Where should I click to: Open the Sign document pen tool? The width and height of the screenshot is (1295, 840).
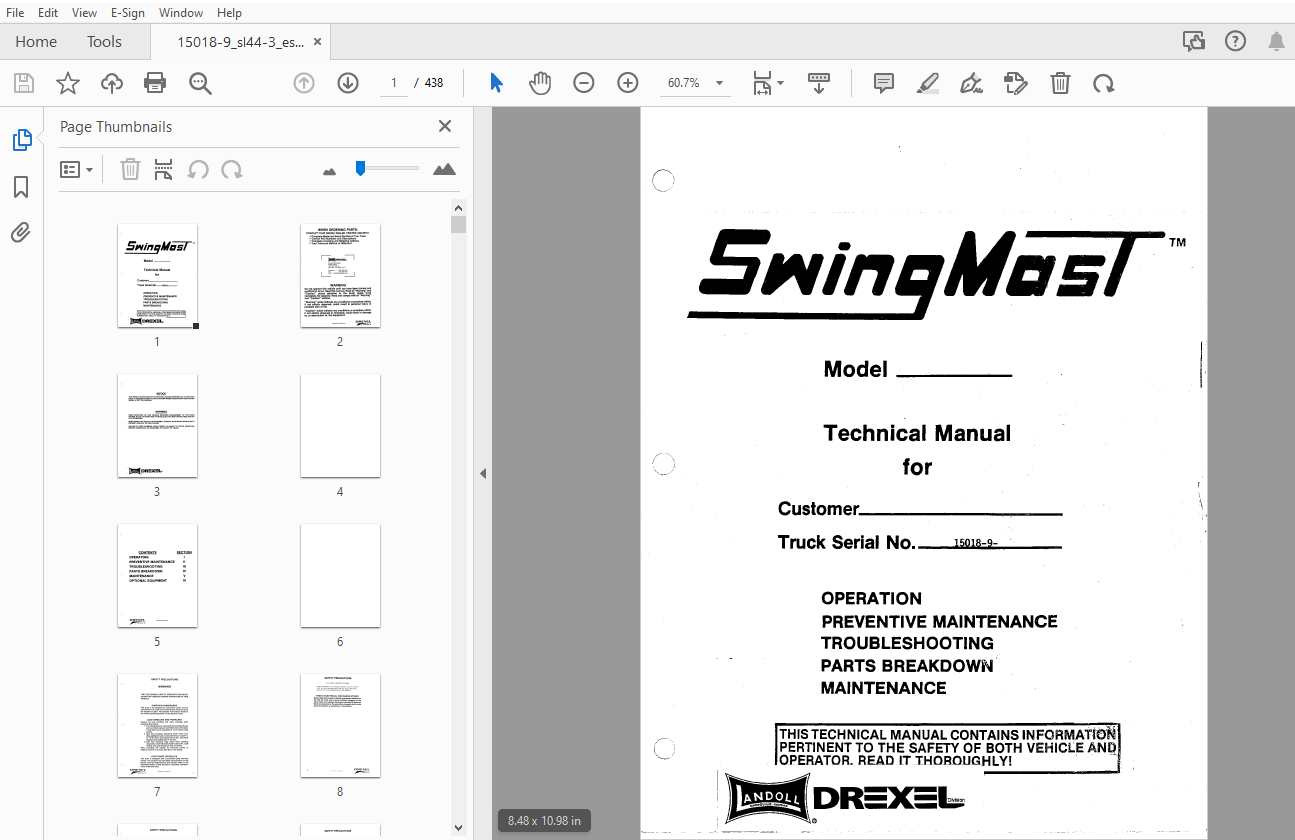coord(971,83)
